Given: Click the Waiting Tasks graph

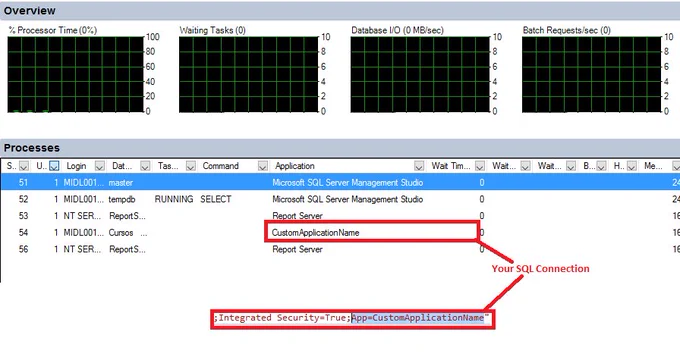Looking at the screenshot, I should [248, 75].
